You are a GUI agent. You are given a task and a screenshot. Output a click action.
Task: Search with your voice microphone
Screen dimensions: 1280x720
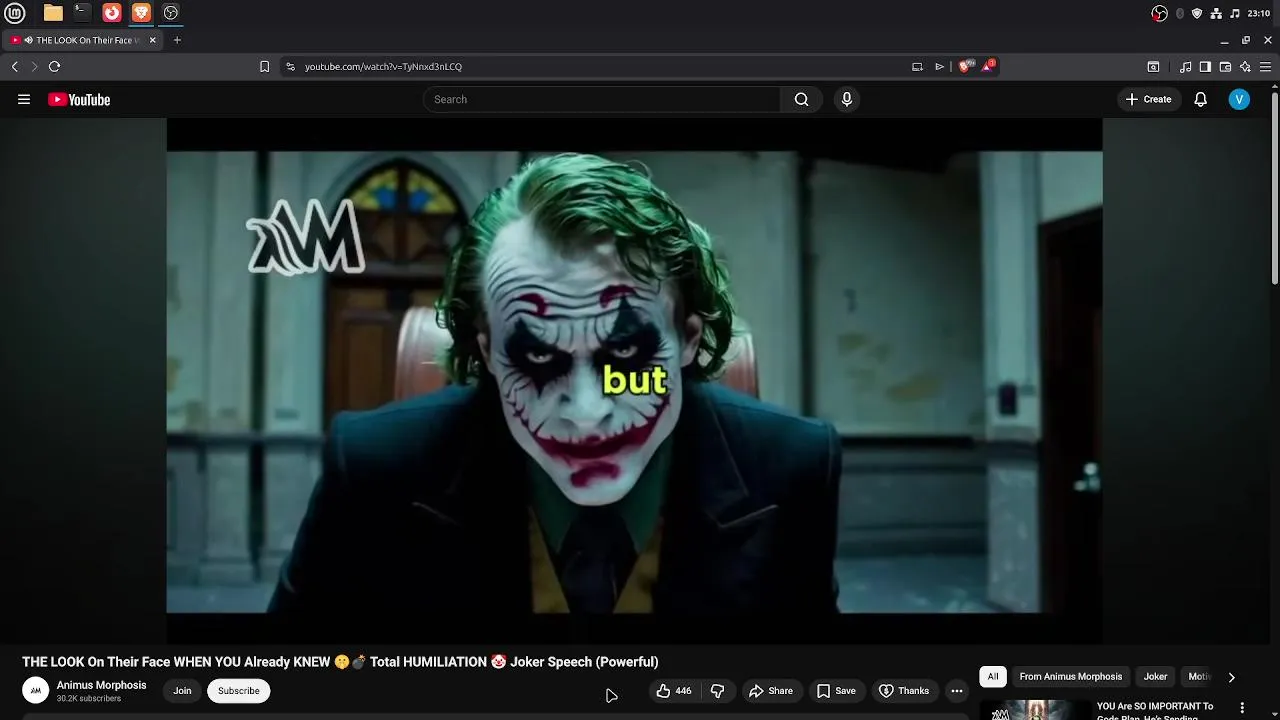pos(847,99)
